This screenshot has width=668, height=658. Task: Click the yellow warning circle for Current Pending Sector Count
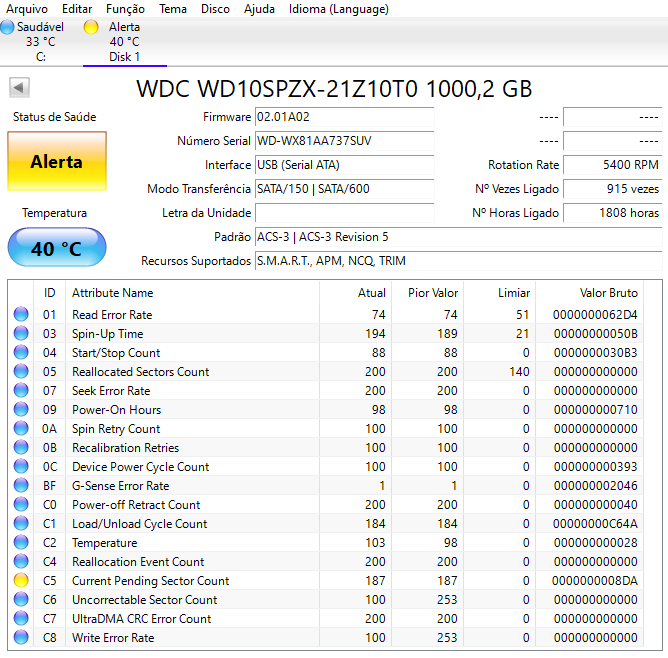coord(21,580)
